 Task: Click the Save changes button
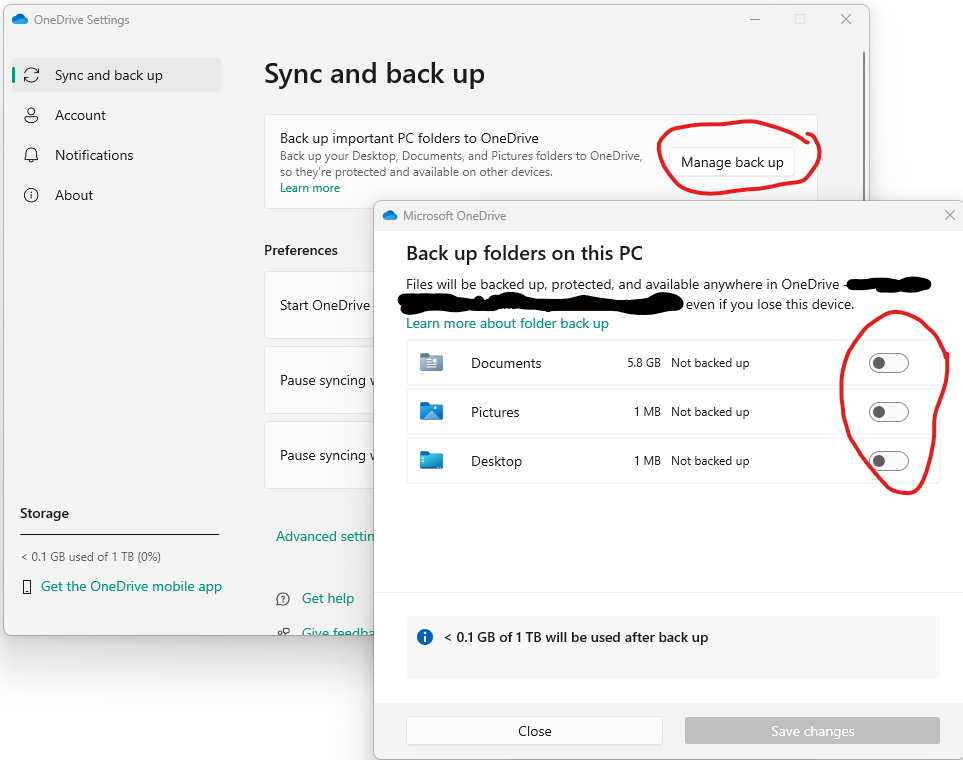coord(812,731)
